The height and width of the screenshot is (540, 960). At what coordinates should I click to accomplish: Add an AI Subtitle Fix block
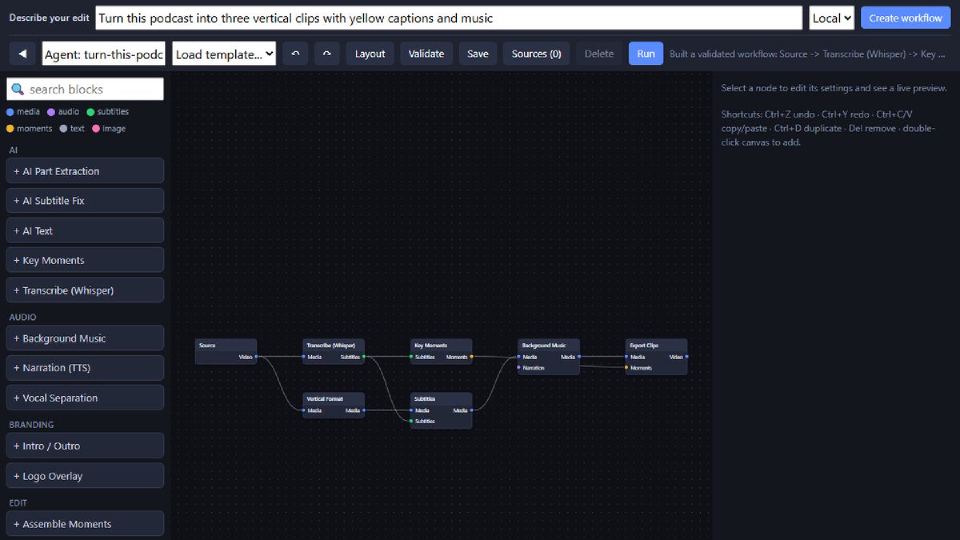85,201
